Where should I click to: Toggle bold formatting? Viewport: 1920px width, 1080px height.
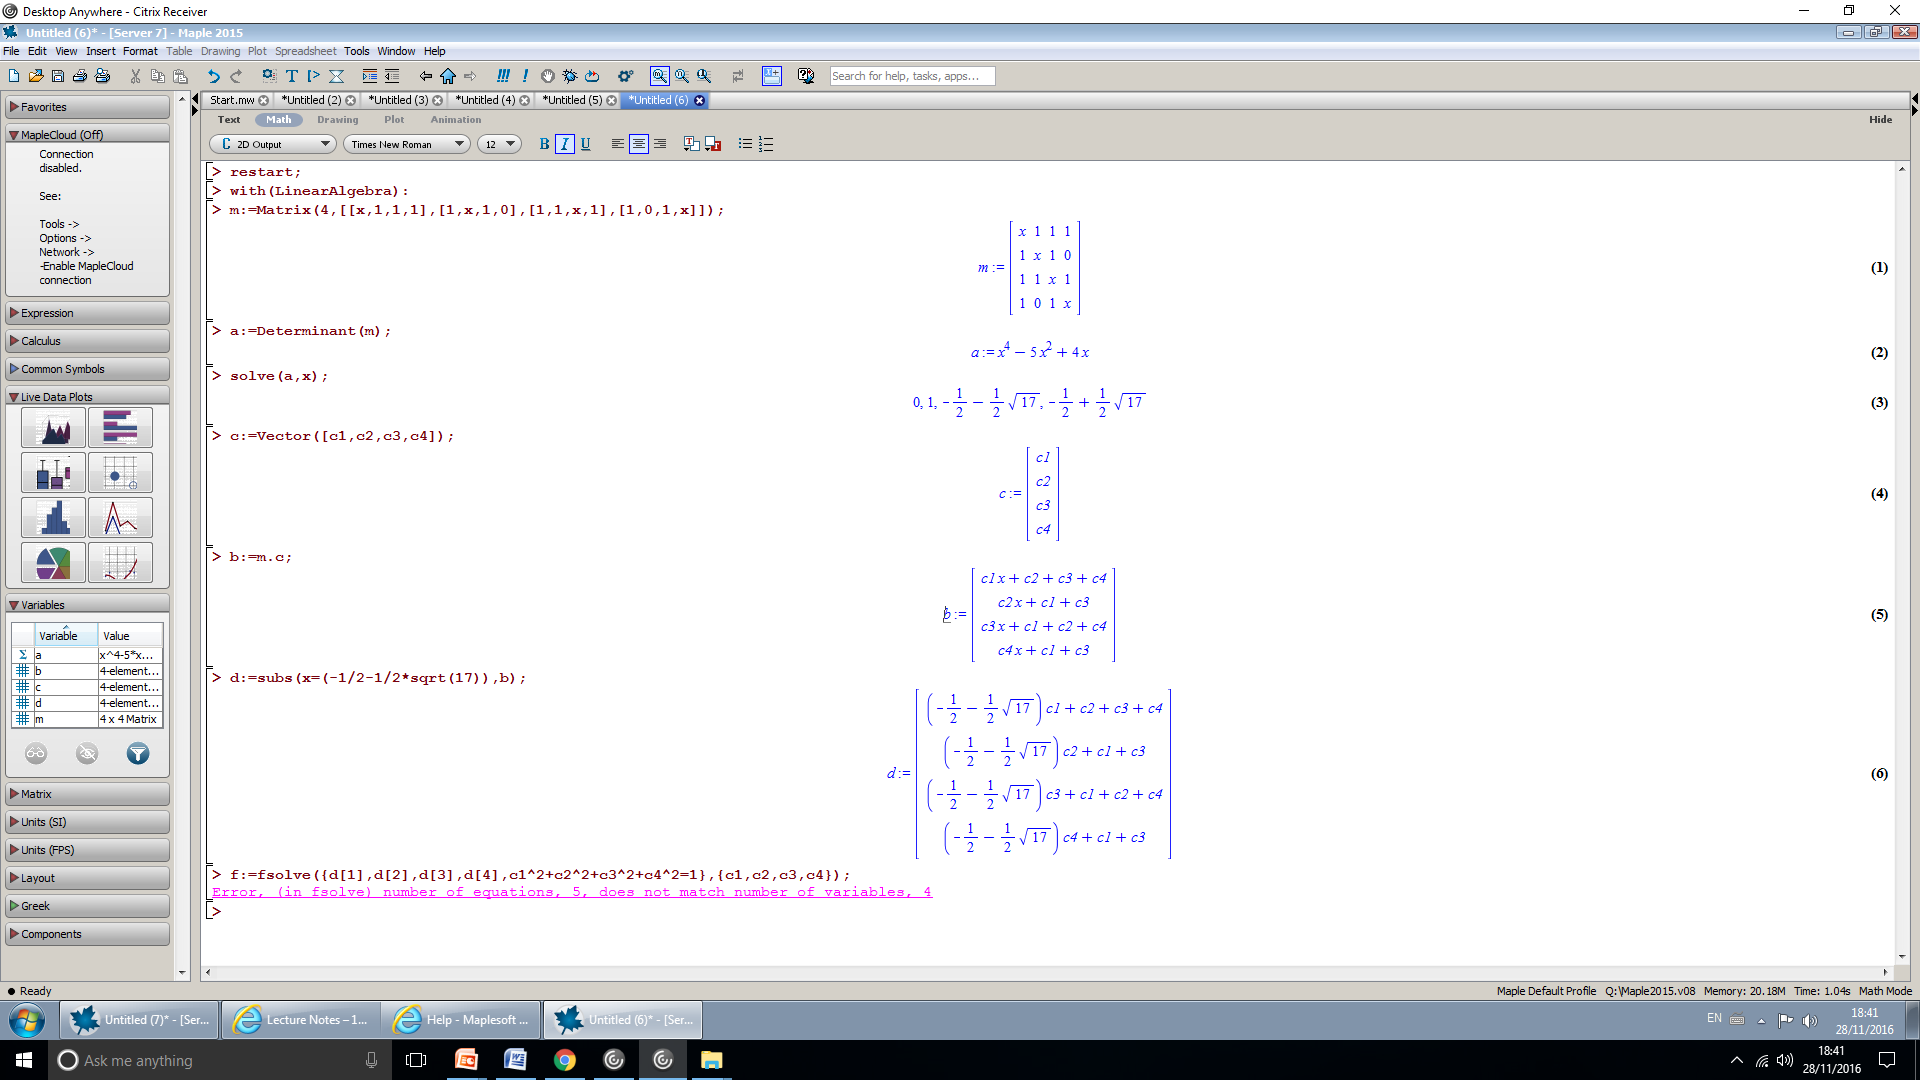pyautogui.click(x=544, y=144)
